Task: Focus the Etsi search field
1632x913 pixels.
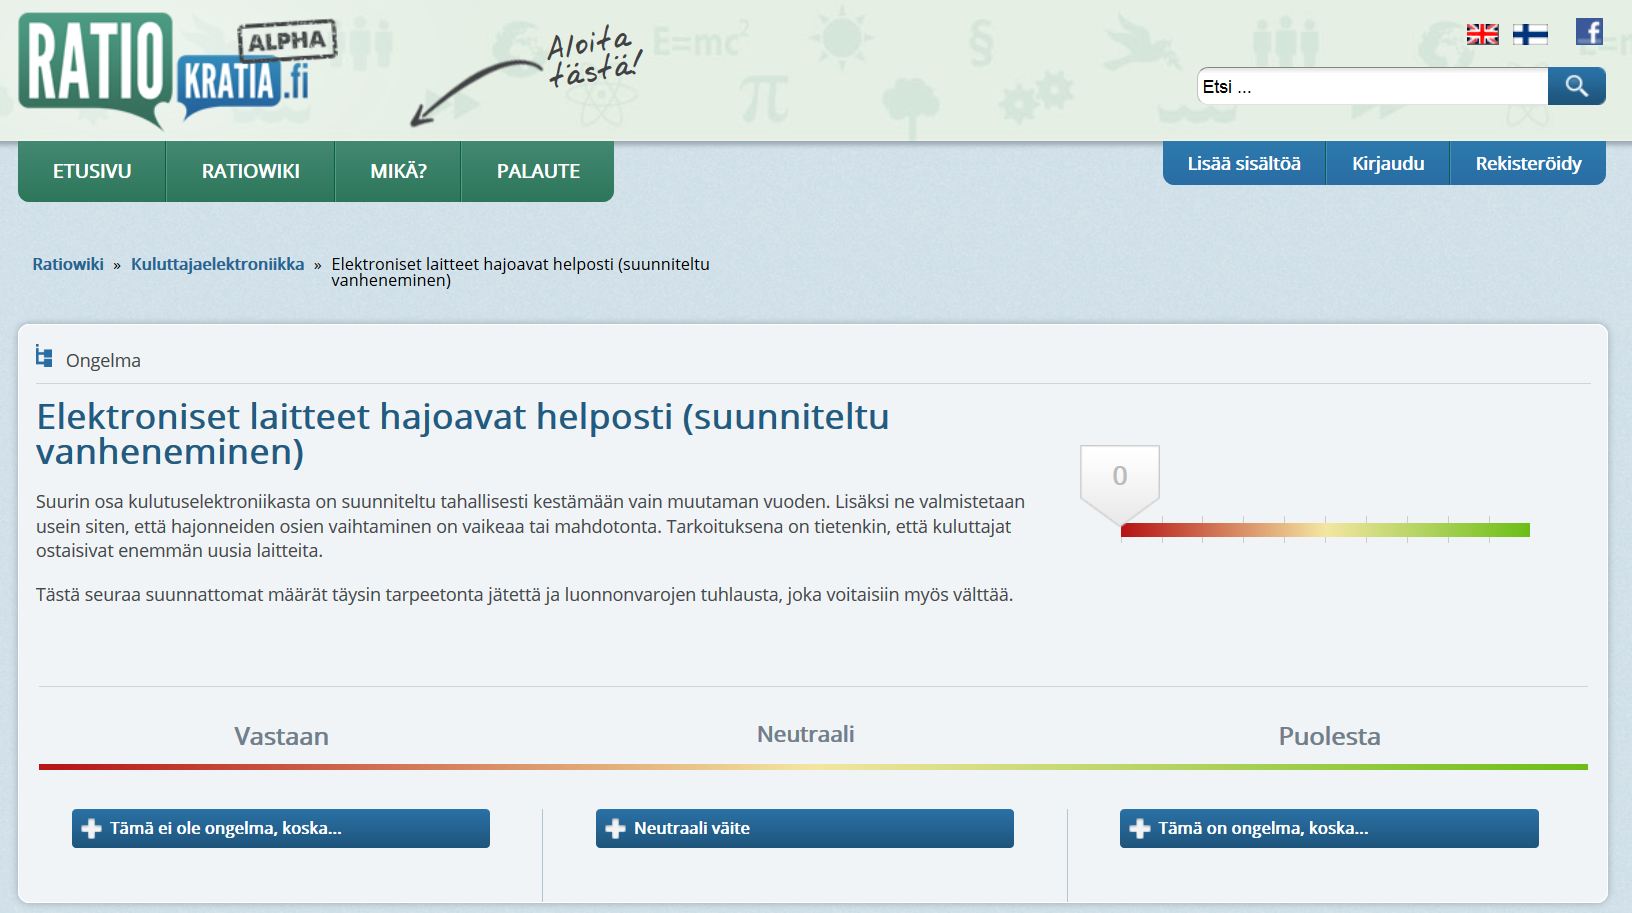Action: [1372, 87]
